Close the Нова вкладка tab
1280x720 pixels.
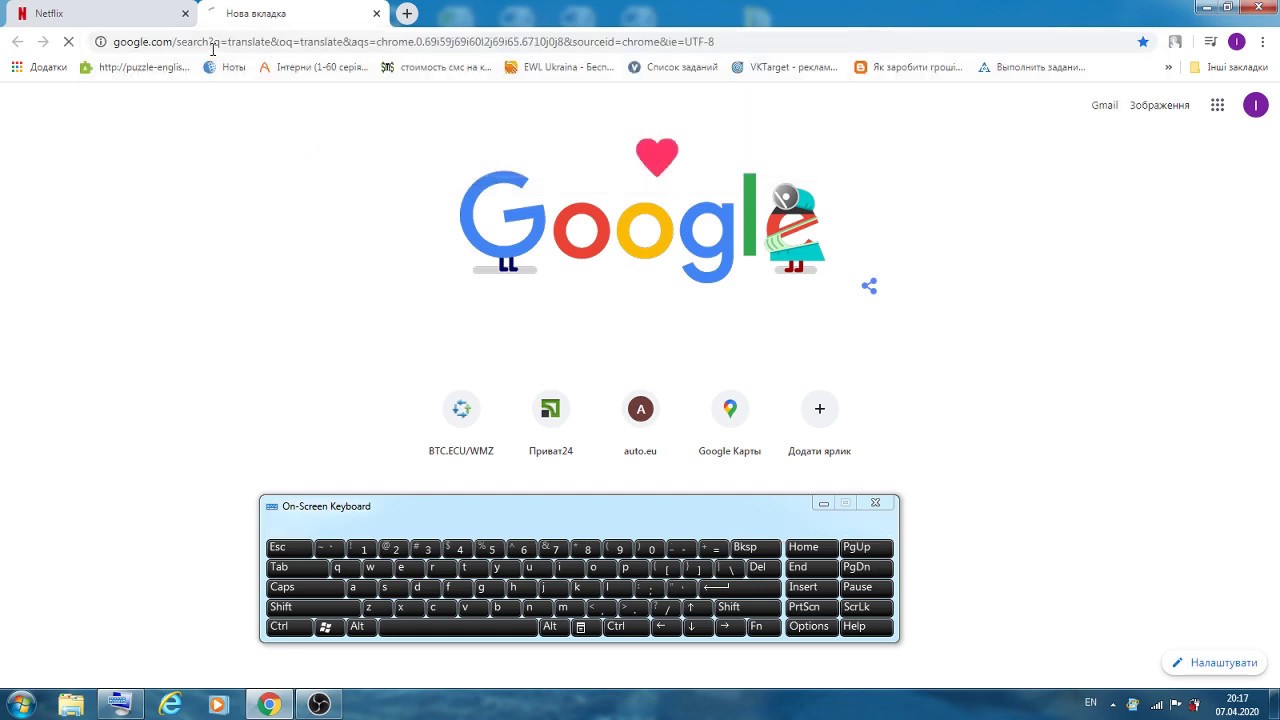click(x=376, y=14)
